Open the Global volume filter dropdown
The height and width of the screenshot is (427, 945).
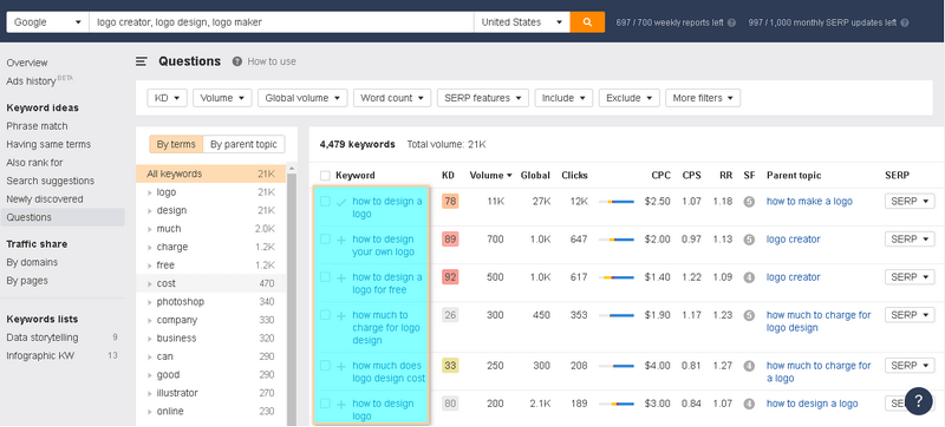pos(303,98)
